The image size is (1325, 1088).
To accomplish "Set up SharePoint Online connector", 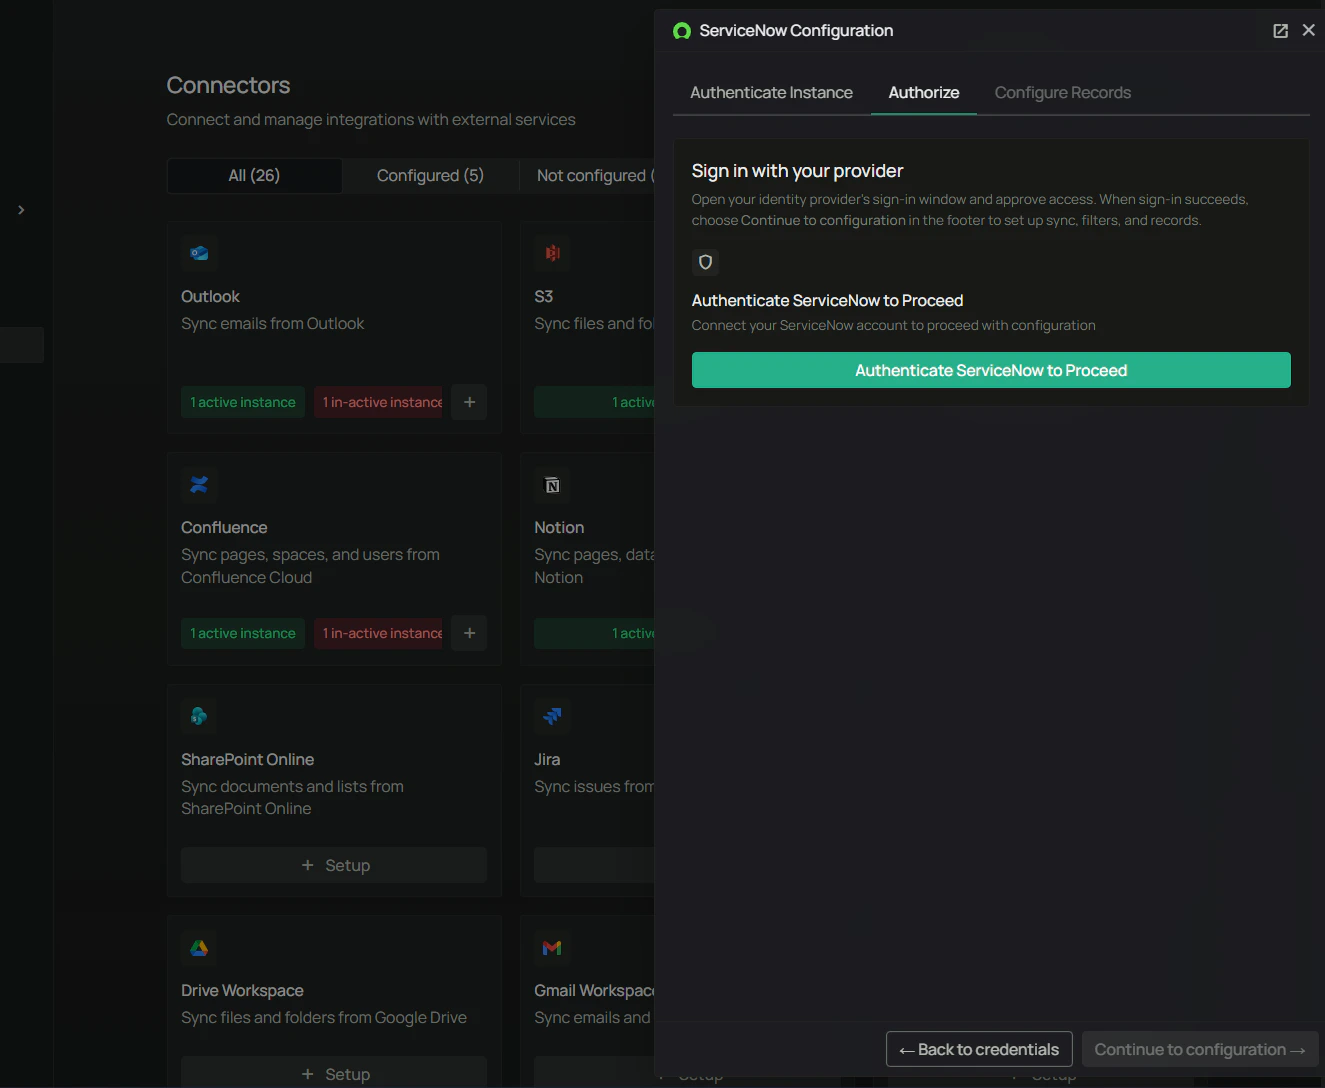I will 334,865.
